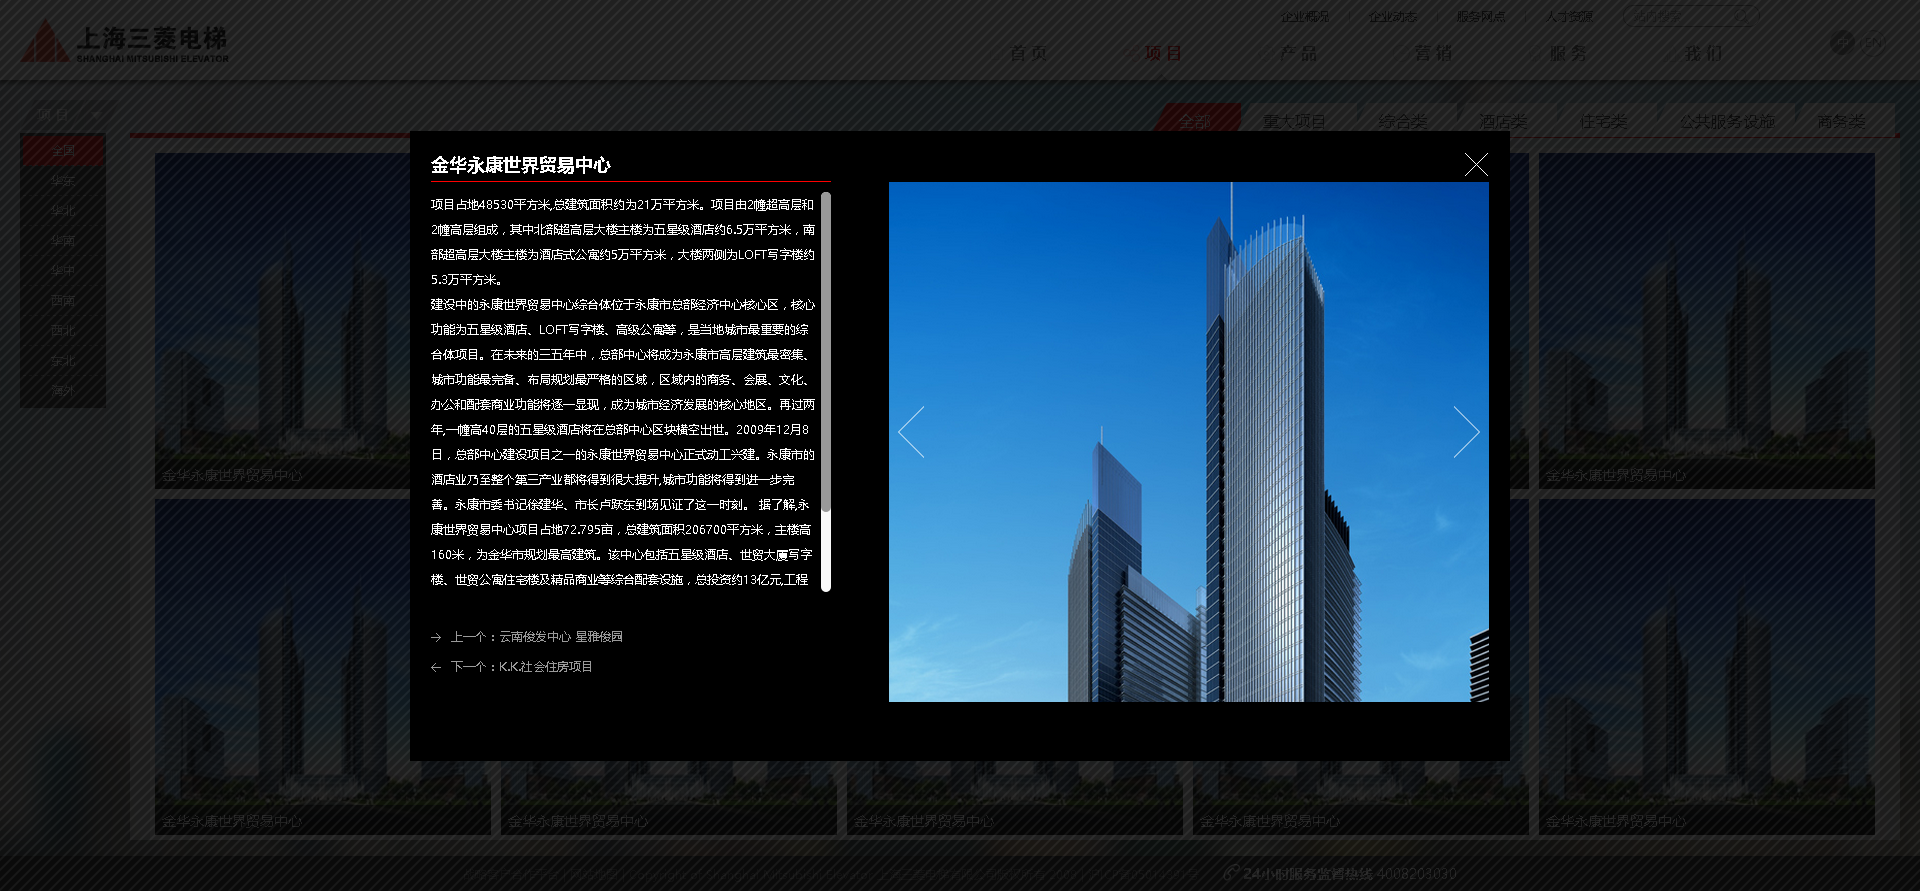The height and width of the screenshot is (891, 1920).
Task: Open previous project 云南俊发中心 星雅俊园
Action: click(x=536, y=637)
